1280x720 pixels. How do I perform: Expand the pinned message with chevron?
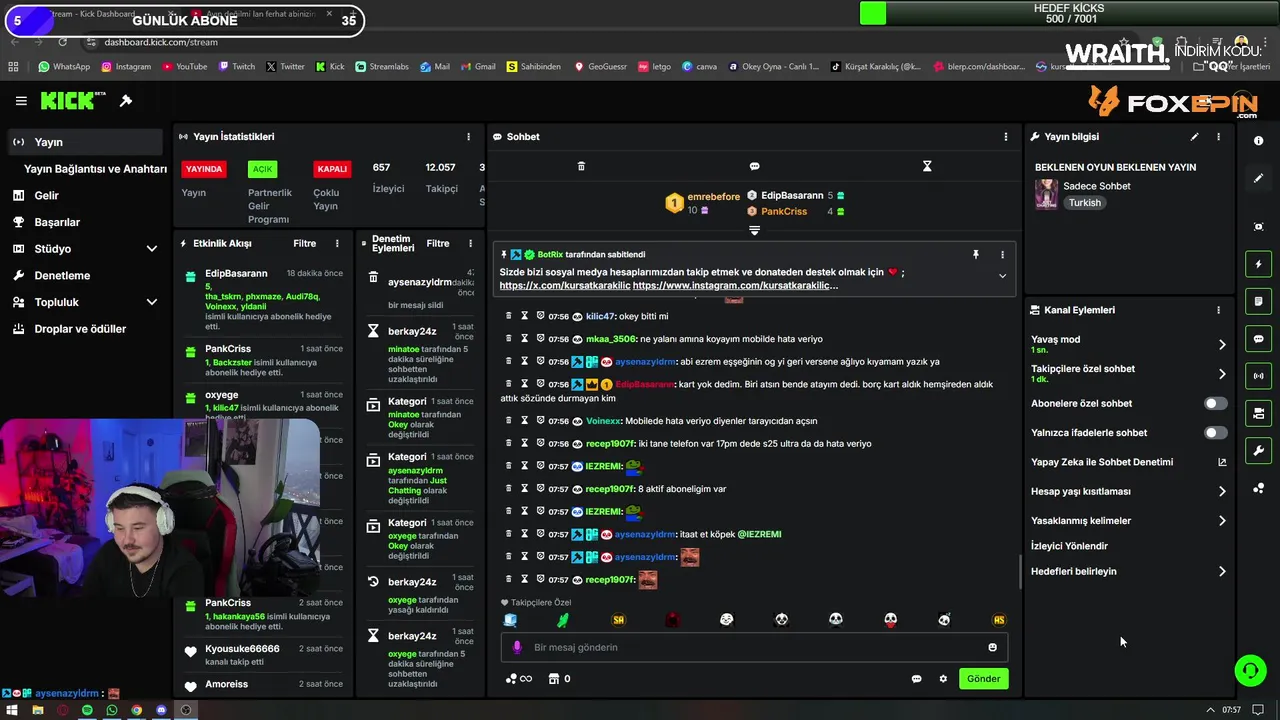pos(1002,277)
